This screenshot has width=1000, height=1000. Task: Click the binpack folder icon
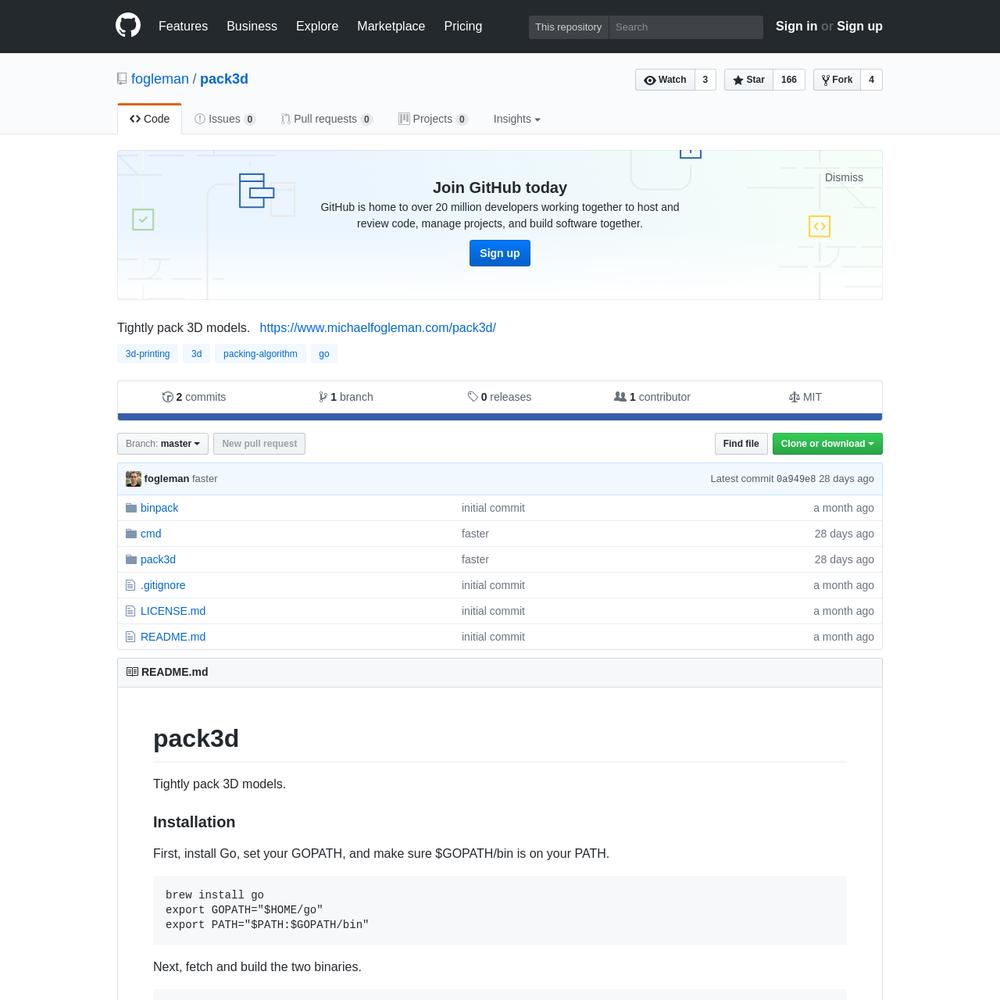[131, 508]
